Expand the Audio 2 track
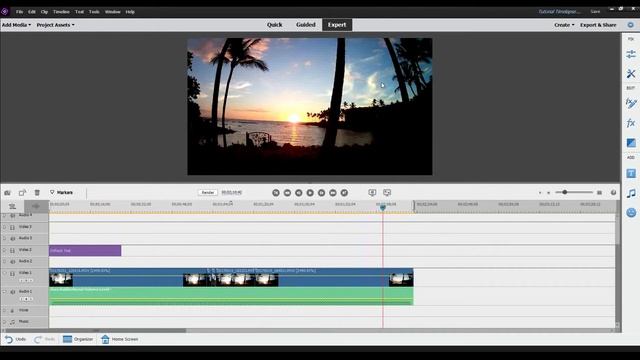Image resolution: width=640 pixels, height=360 pixels. 4,261
